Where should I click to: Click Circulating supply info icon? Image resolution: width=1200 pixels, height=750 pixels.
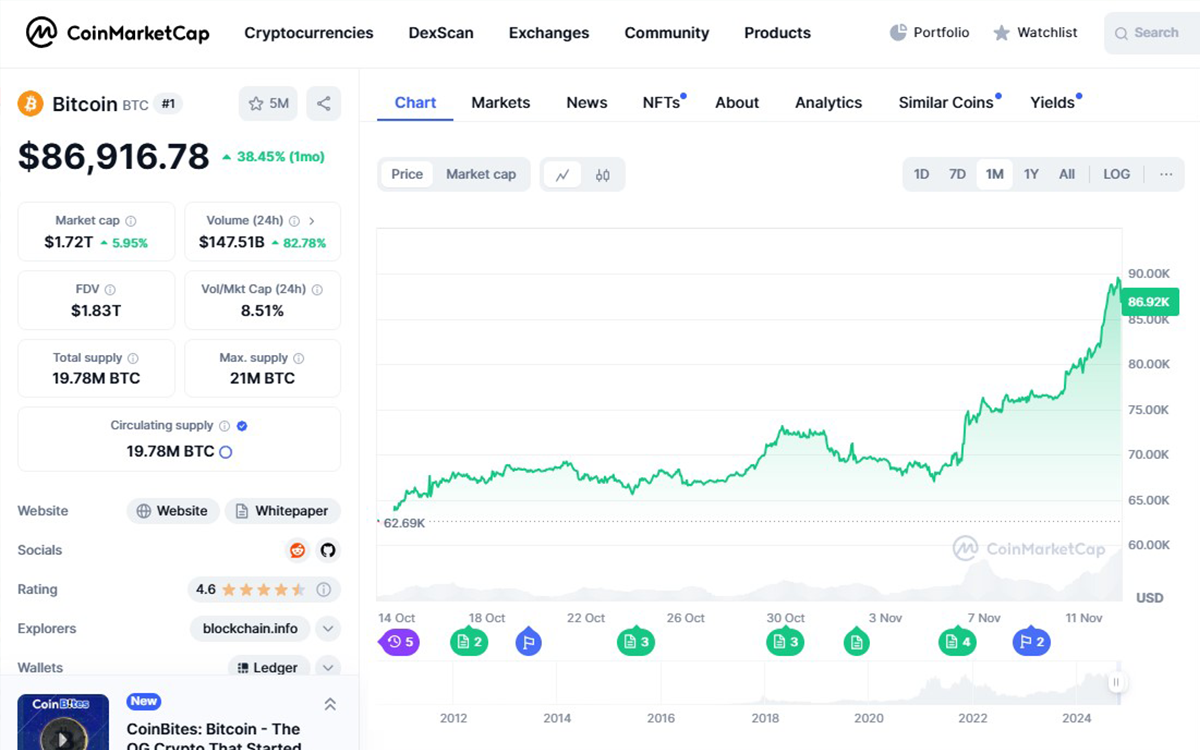(x=224, y=426)
